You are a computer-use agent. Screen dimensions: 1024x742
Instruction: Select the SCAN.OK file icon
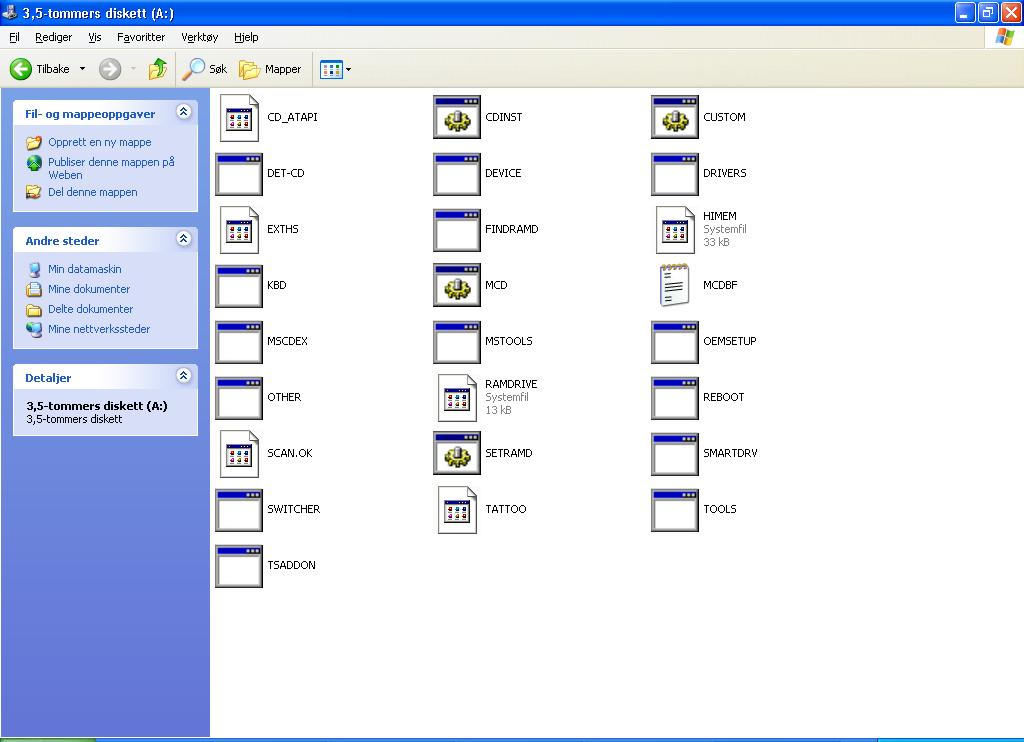(239, 454)
